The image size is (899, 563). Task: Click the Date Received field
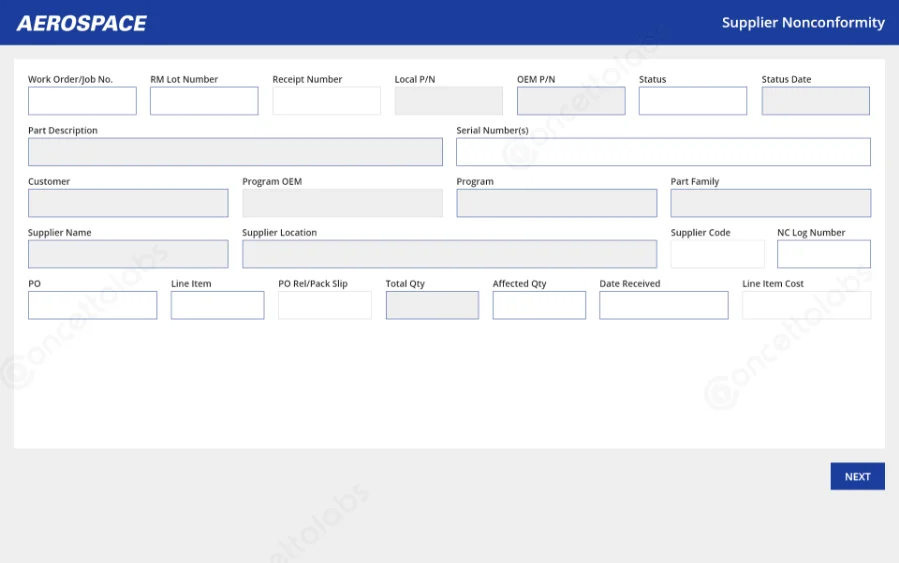click(x=663, y=305)
